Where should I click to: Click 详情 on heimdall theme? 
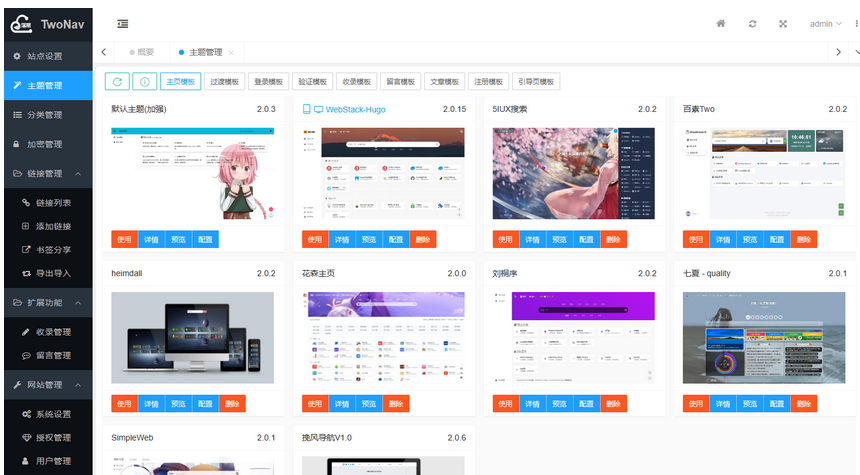coord(151,404)
